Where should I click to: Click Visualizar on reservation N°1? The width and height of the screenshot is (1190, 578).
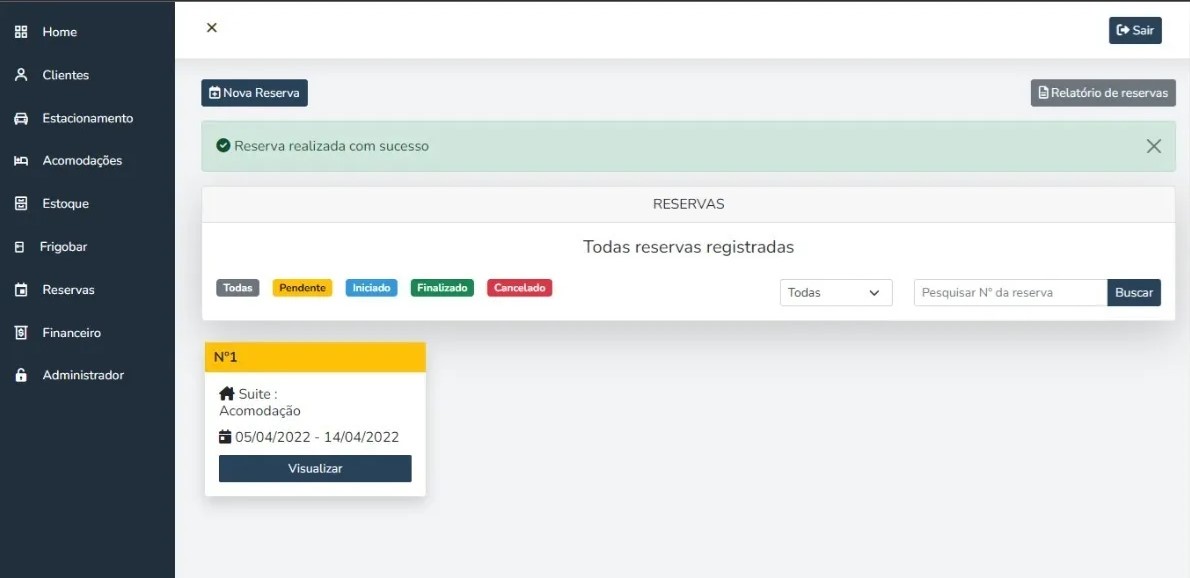click(x=315, y=468)
